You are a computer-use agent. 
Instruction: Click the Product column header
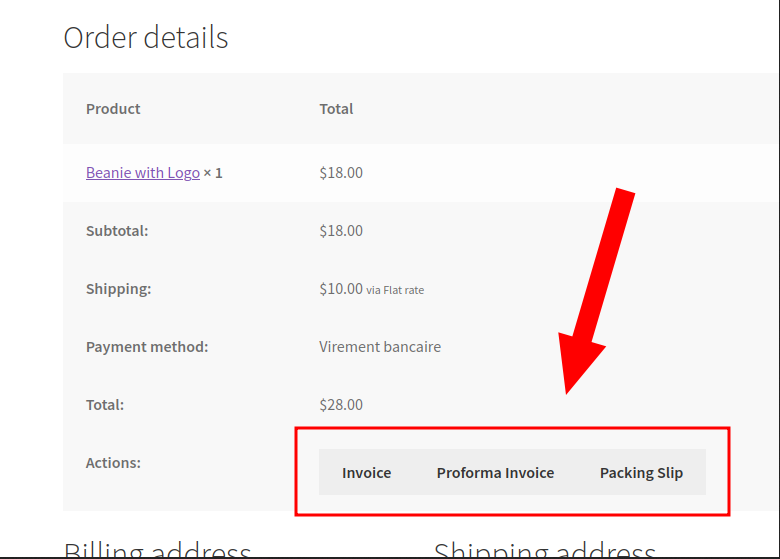tap(113, 108)
